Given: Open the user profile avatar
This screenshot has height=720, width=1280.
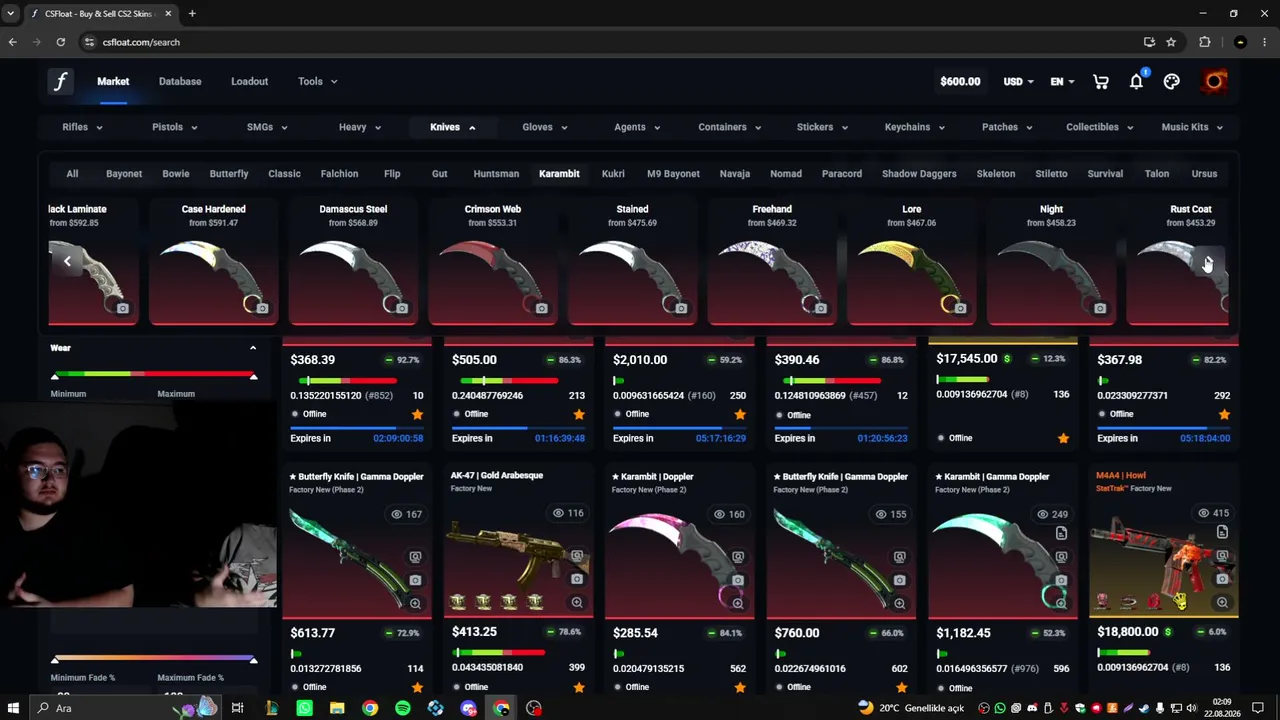Looking at the screenshot, I should (x=1214, y=81).
